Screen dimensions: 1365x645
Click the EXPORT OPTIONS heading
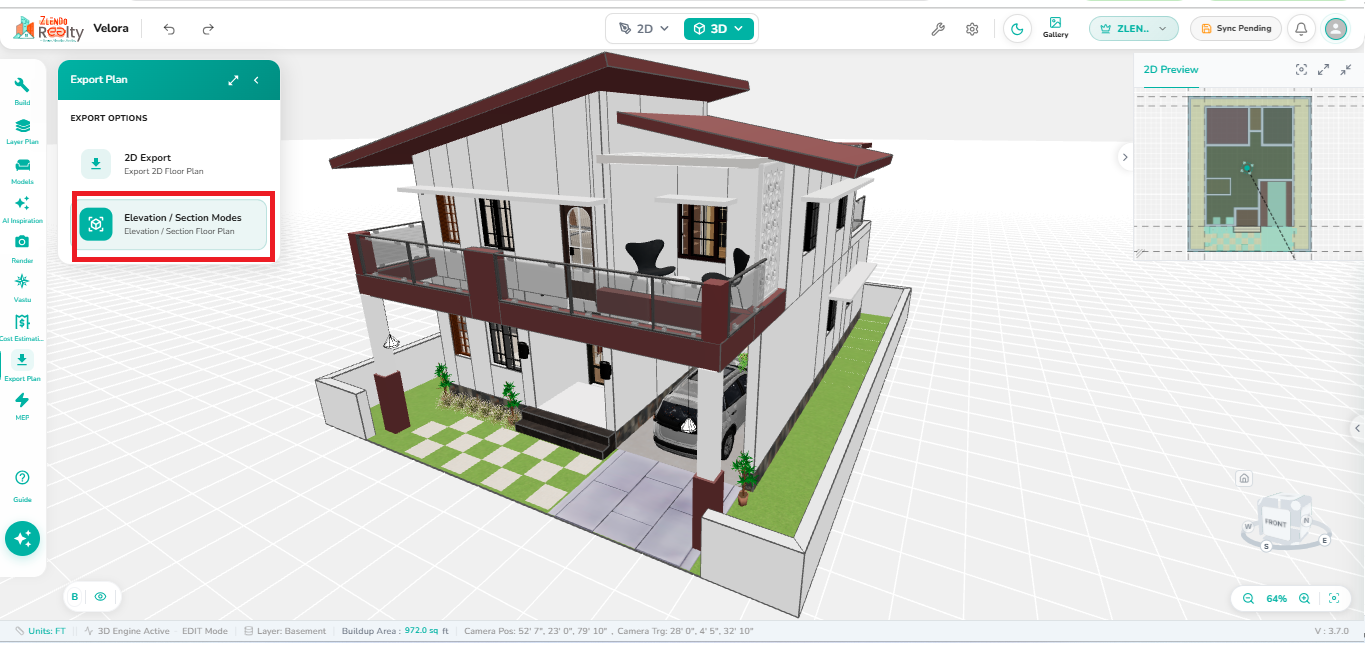(108, 118)
